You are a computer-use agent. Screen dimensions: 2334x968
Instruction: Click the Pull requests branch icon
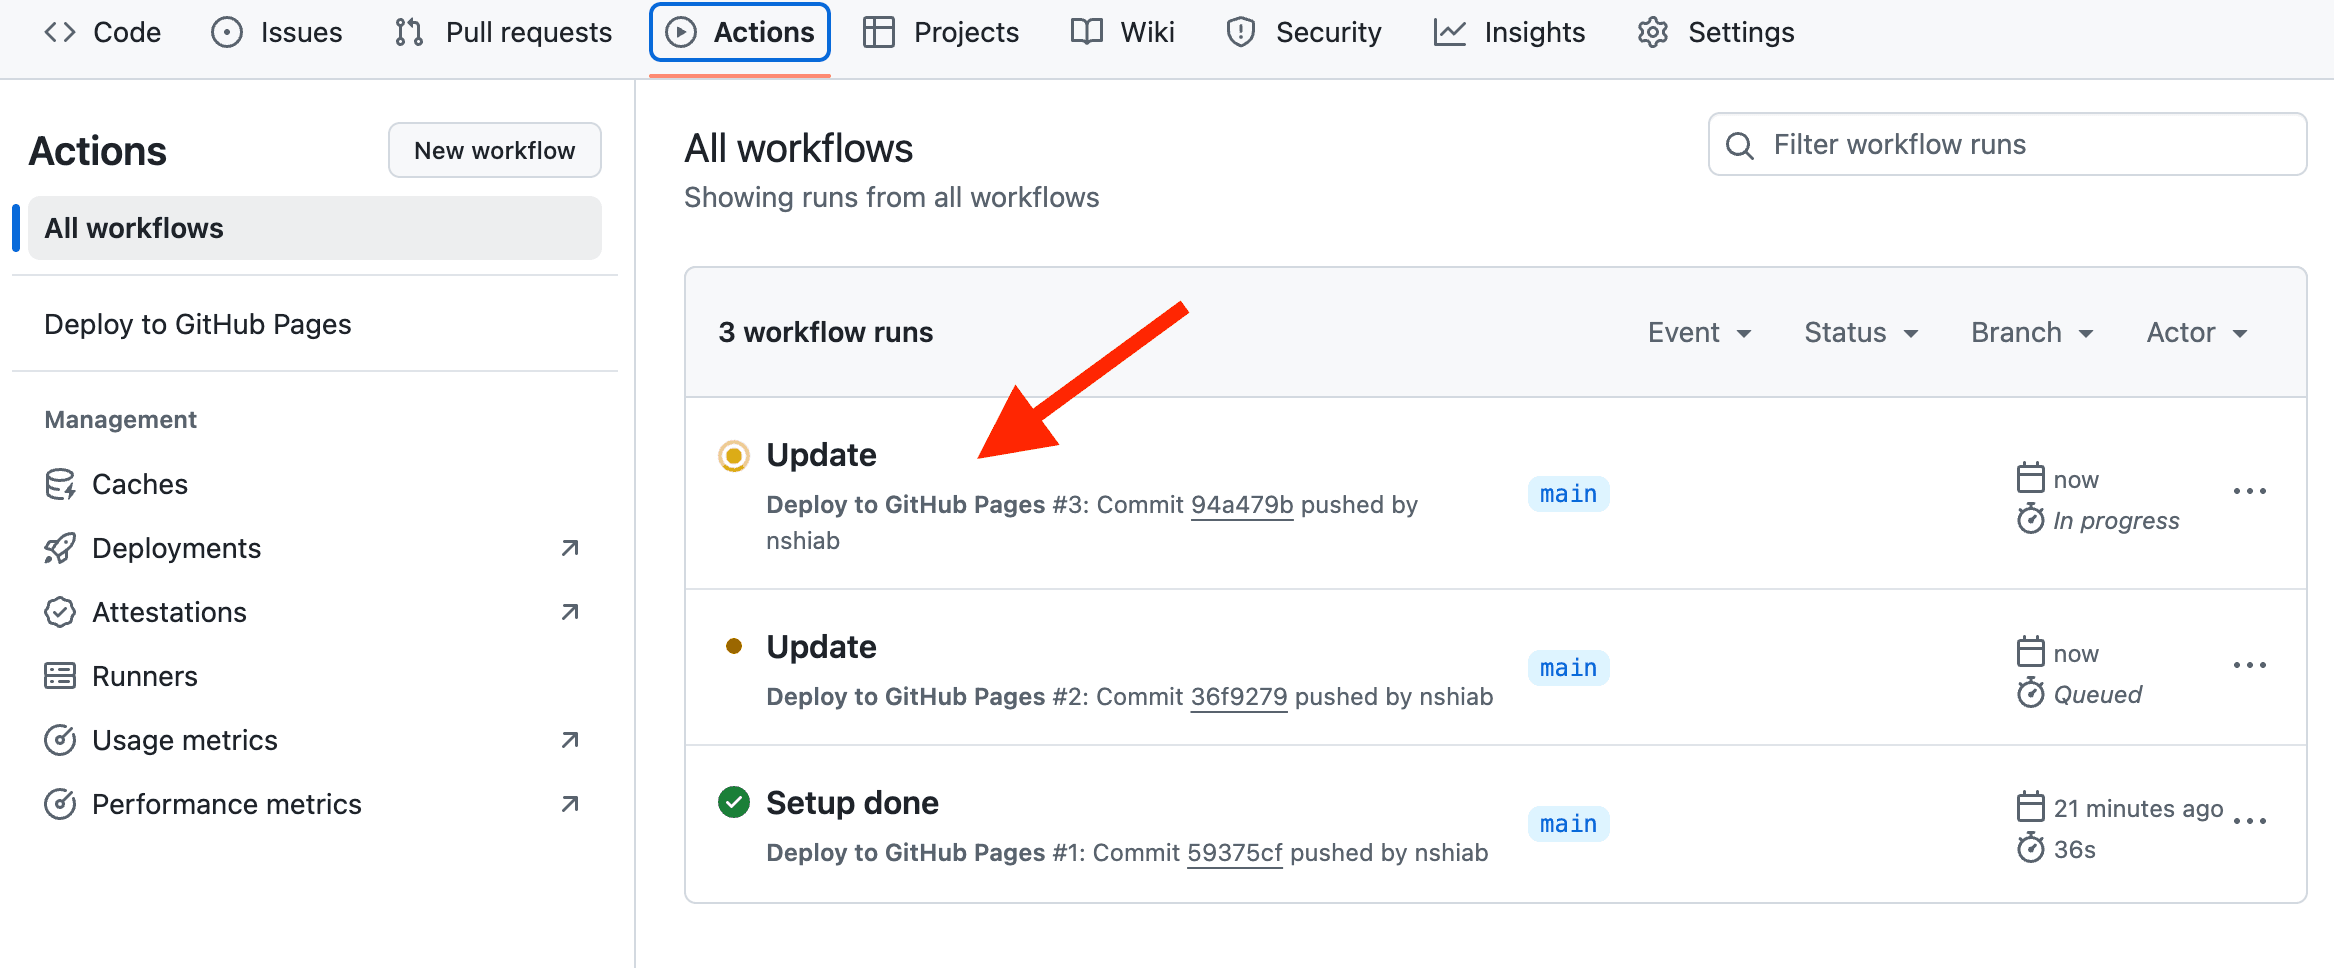coord(409,32)
